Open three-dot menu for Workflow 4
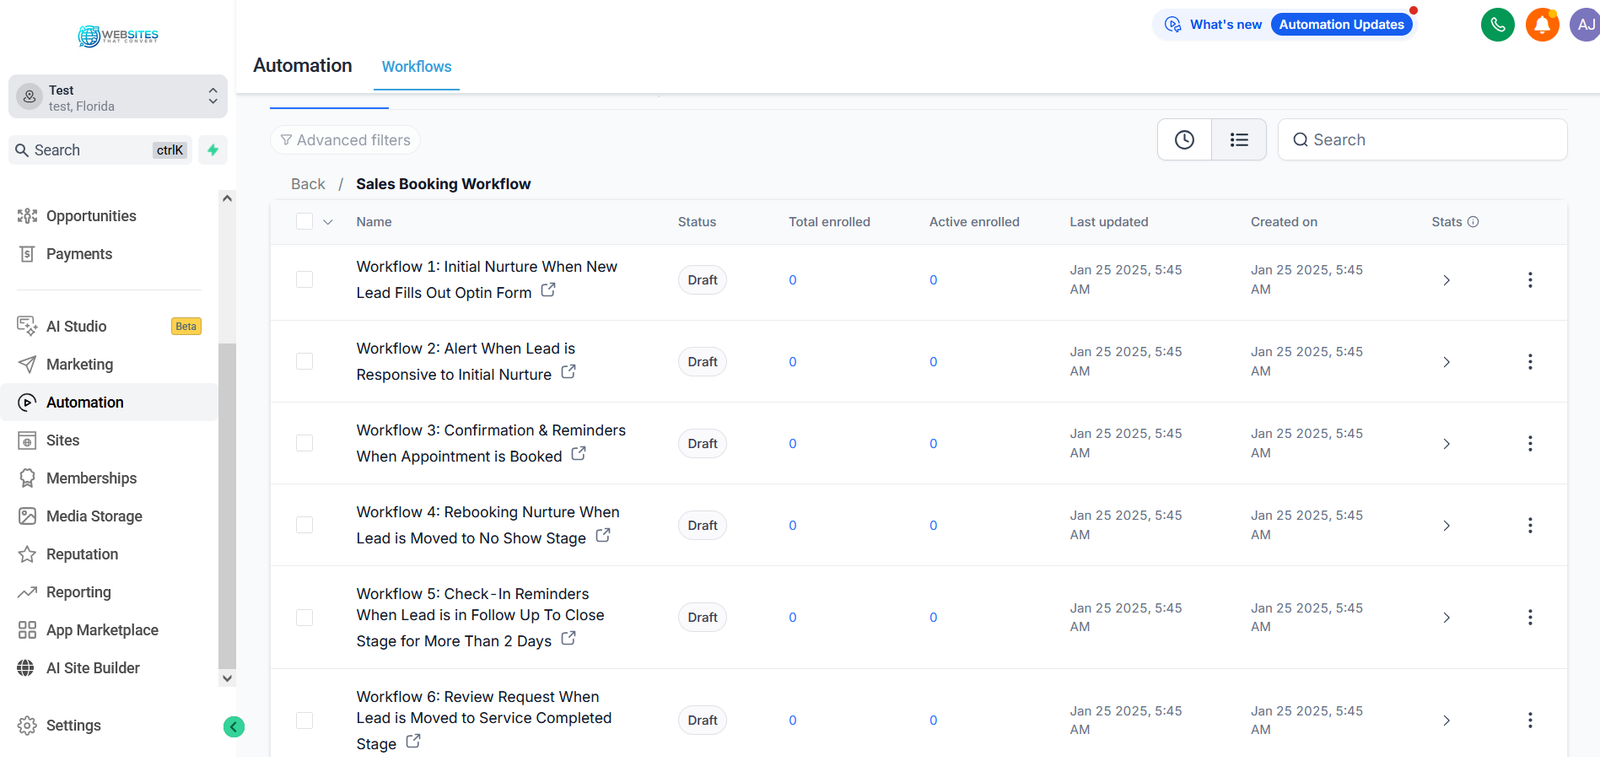Viewport: 1600px width, 757px height. 1530,526
